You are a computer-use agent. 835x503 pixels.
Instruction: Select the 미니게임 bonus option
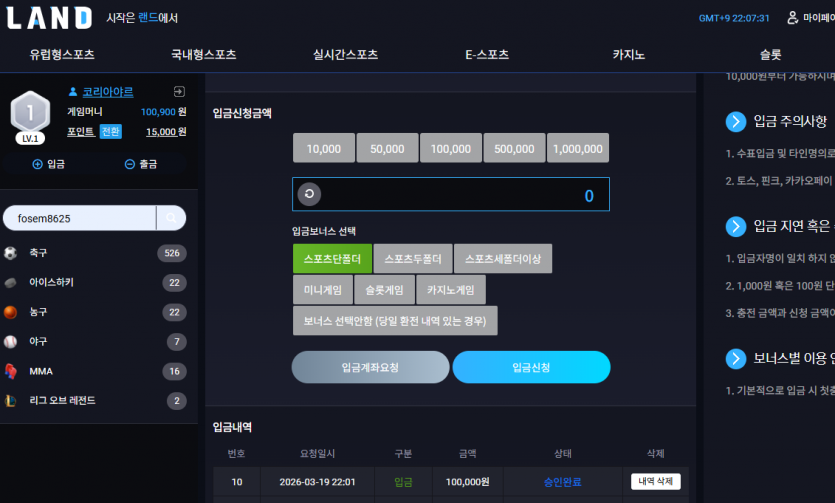[323, 290]
